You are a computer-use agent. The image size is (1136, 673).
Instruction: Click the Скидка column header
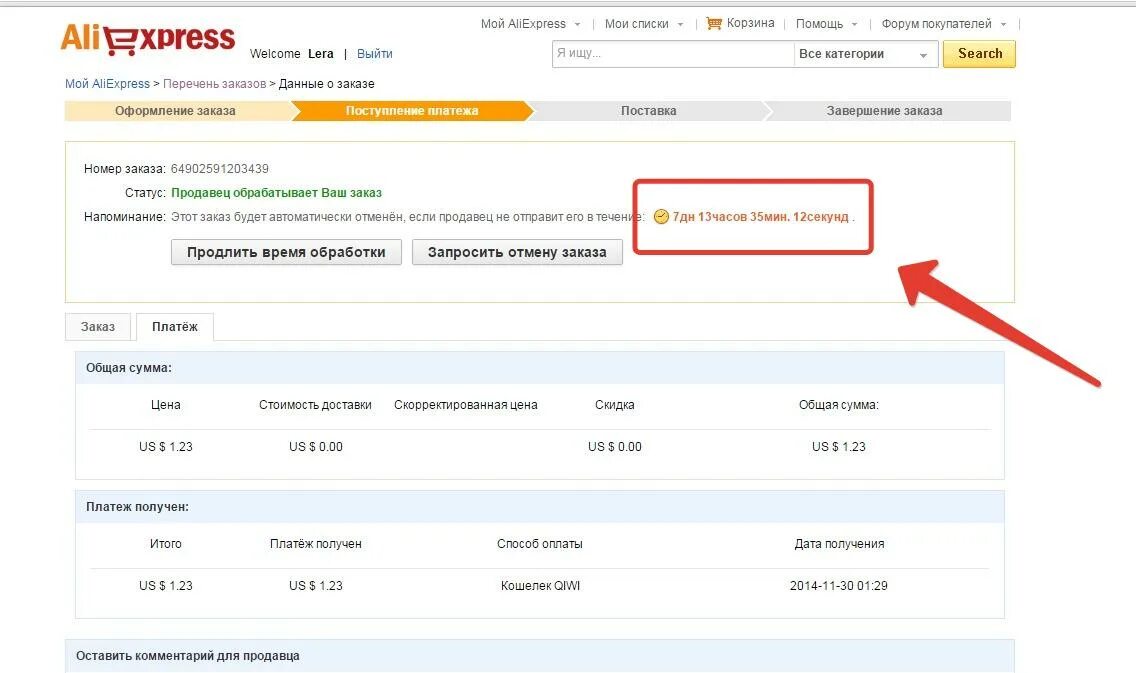click(x=614, y=405)
